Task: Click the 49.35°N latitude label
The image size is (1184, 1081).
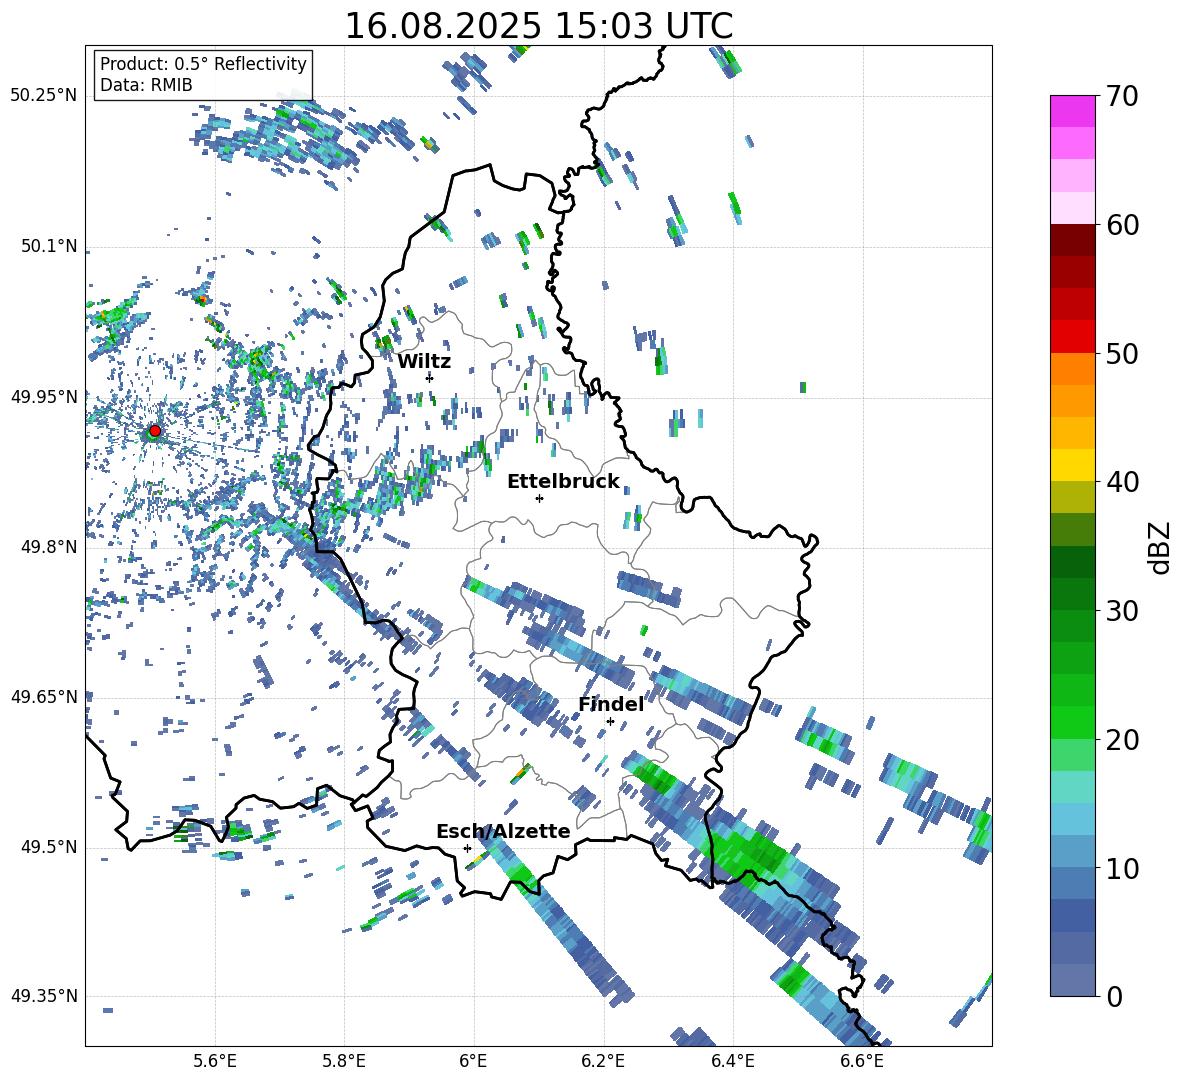Action: click(x=44, y=996)
